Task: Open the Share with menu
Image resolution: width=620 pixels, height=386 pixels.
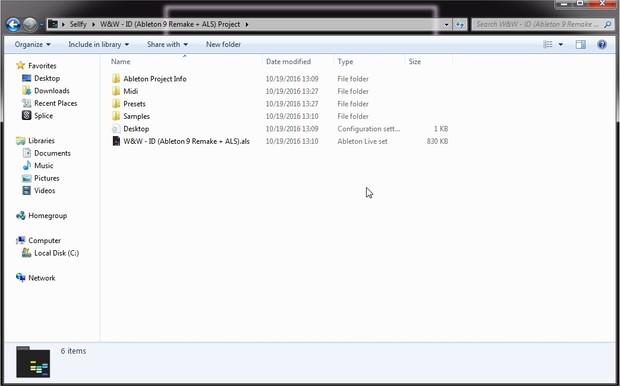Action: click(167, 44)
